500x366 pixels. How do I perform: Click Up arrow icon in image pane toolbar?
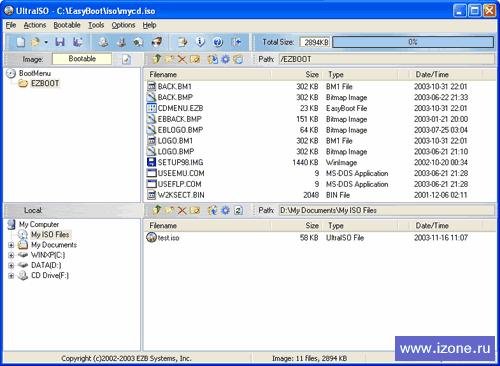click(157, 59)
